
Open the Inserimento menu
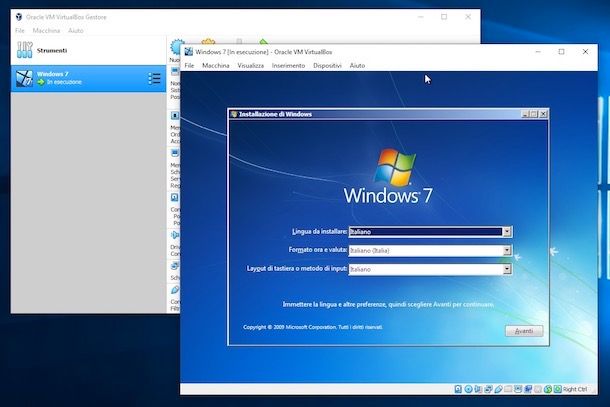pyautogui.click(x=288, y=65)
